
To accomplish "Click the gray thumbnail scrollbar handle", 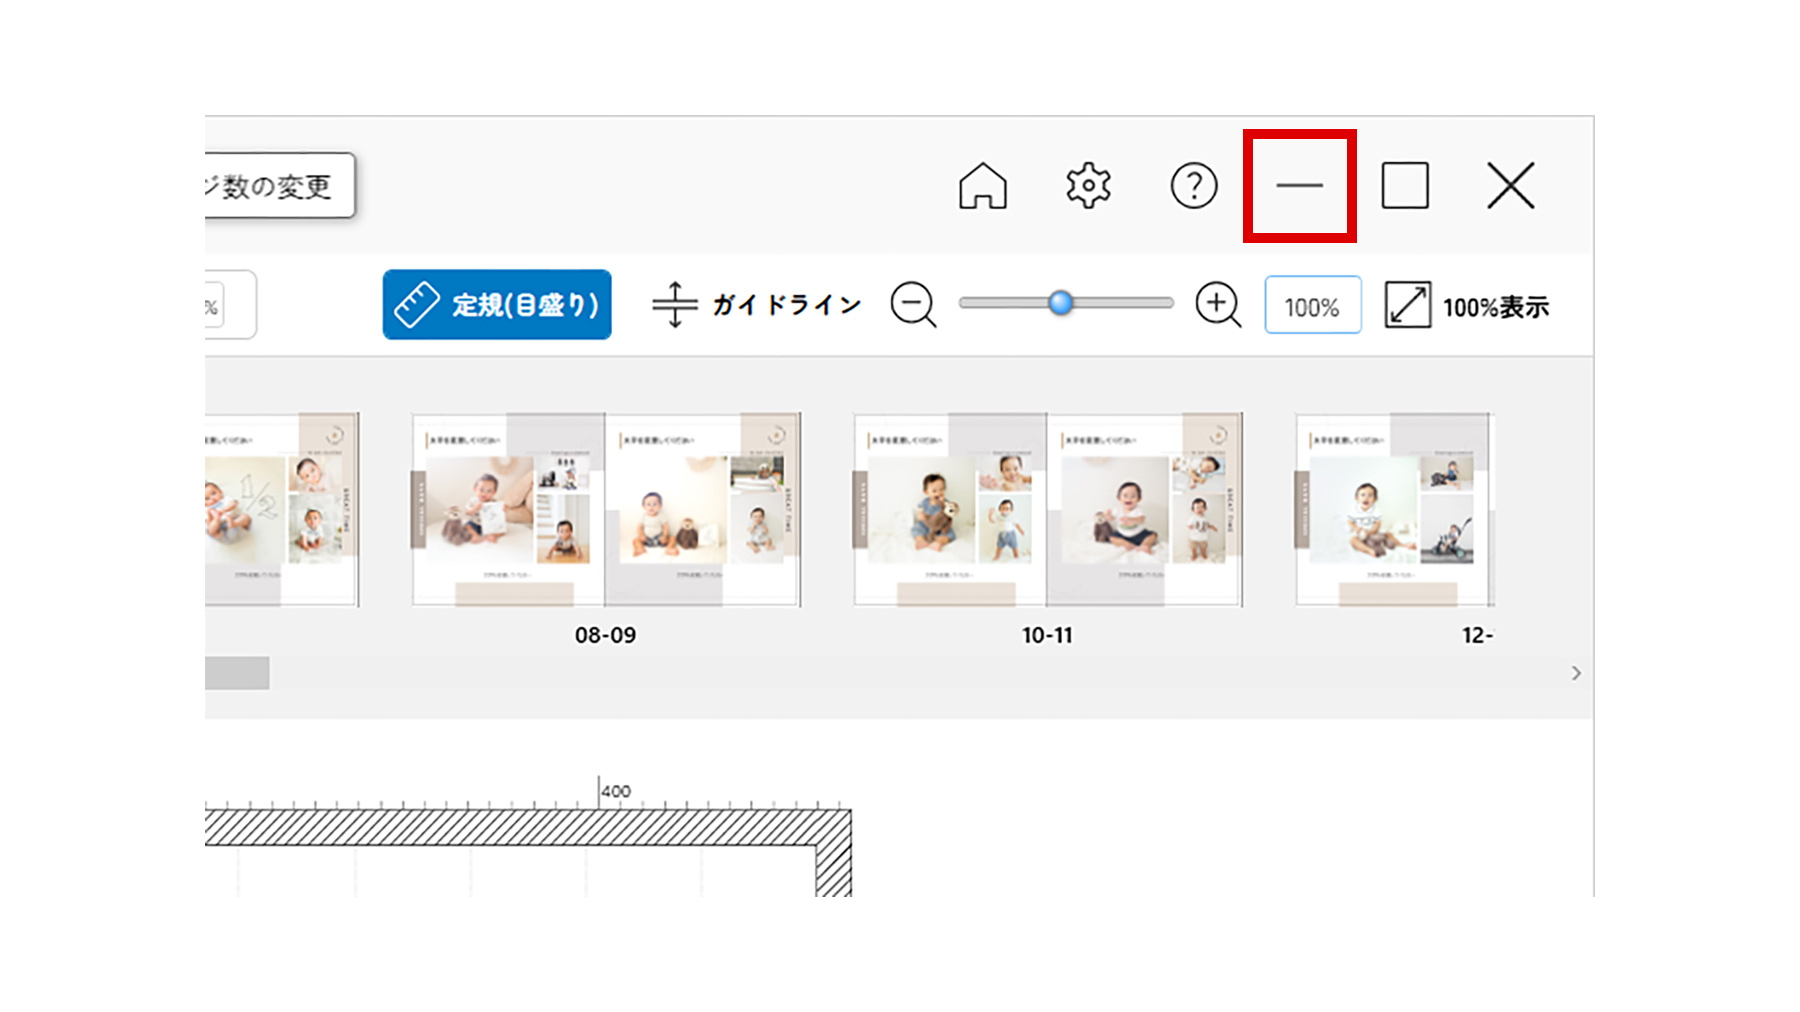I will click(237, 673).
